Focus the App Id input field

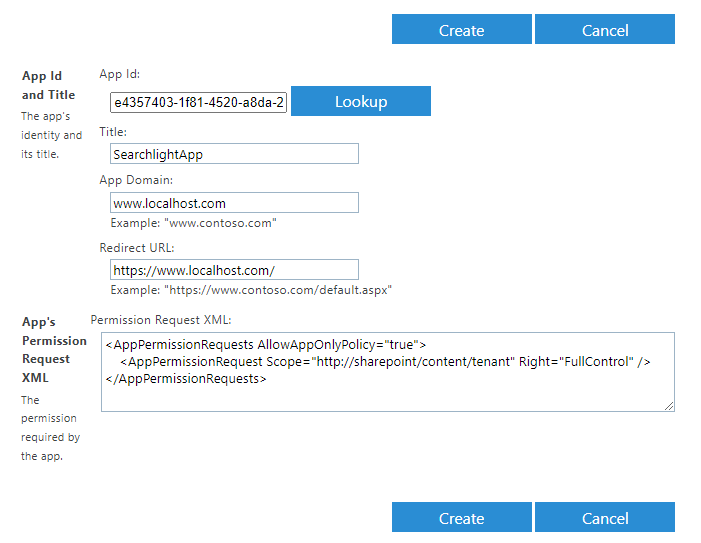[x=198, y=102]
